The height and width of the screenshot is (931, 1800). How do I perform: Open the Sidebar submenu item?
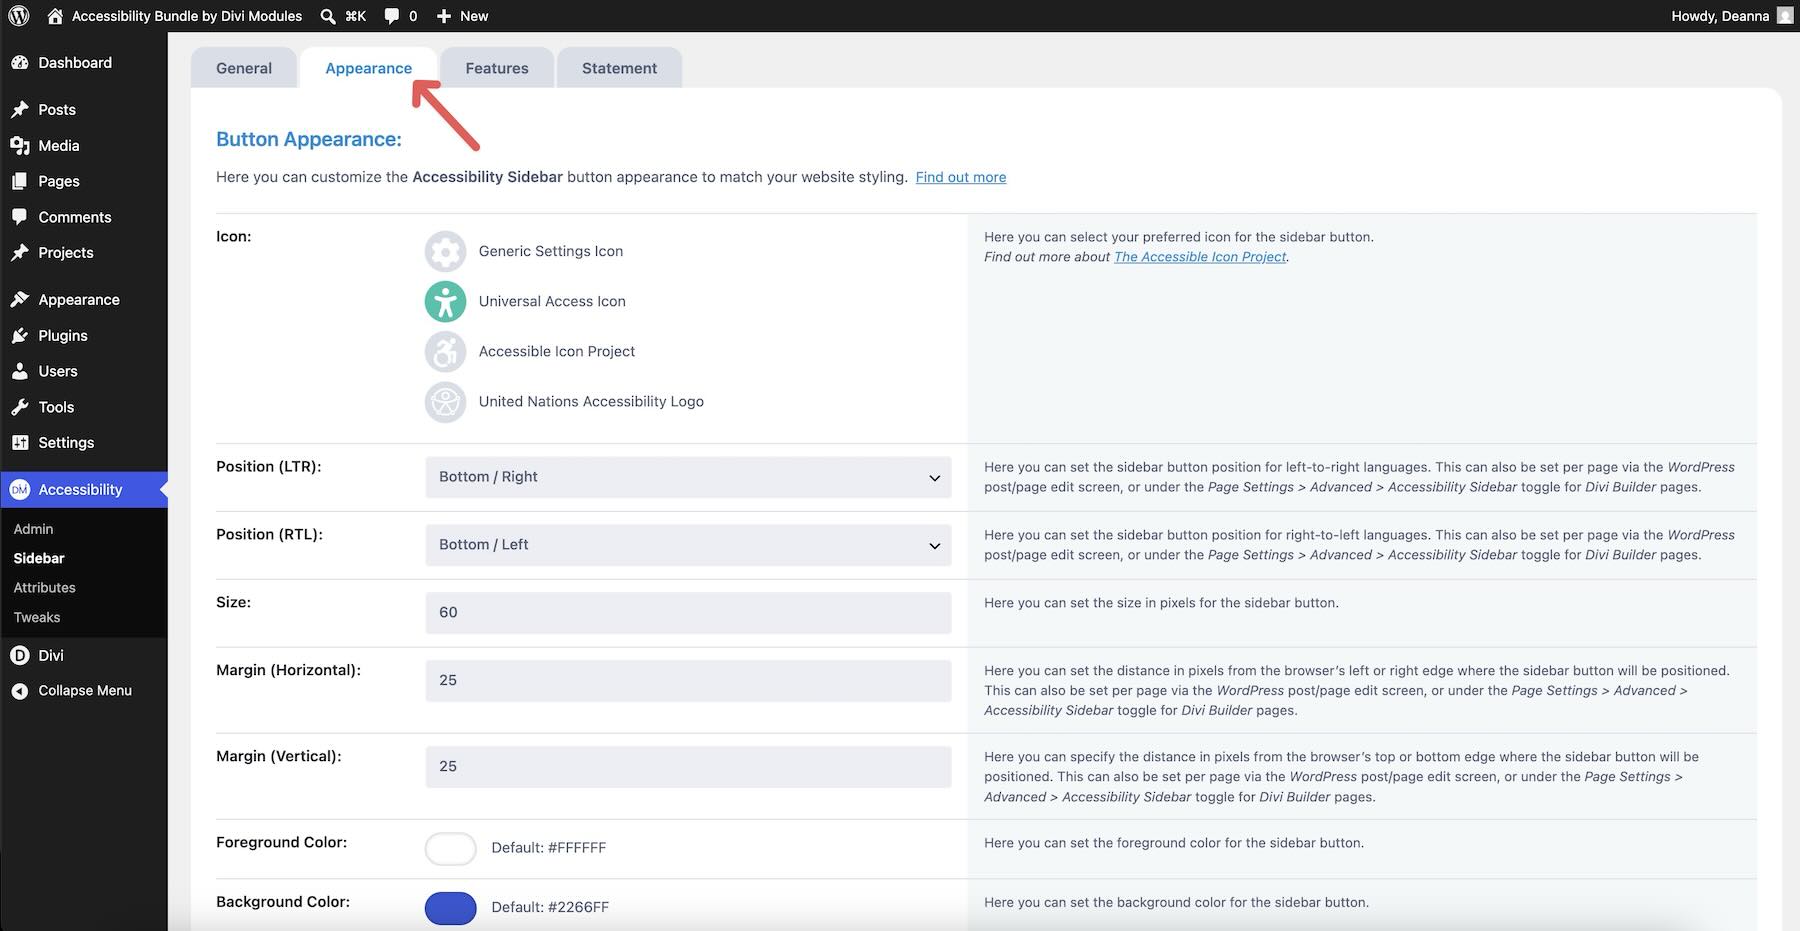pos(39,558)
